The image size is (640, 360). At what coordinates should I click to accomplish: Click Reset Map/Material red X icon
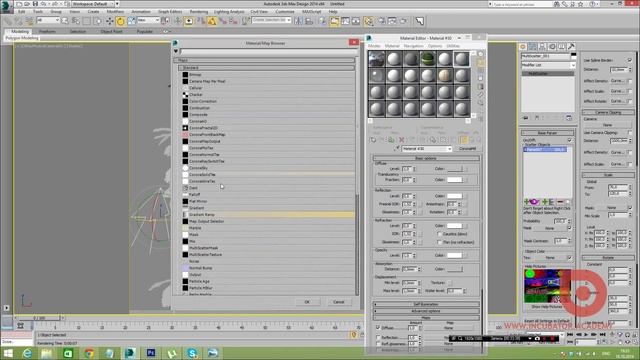402,140
